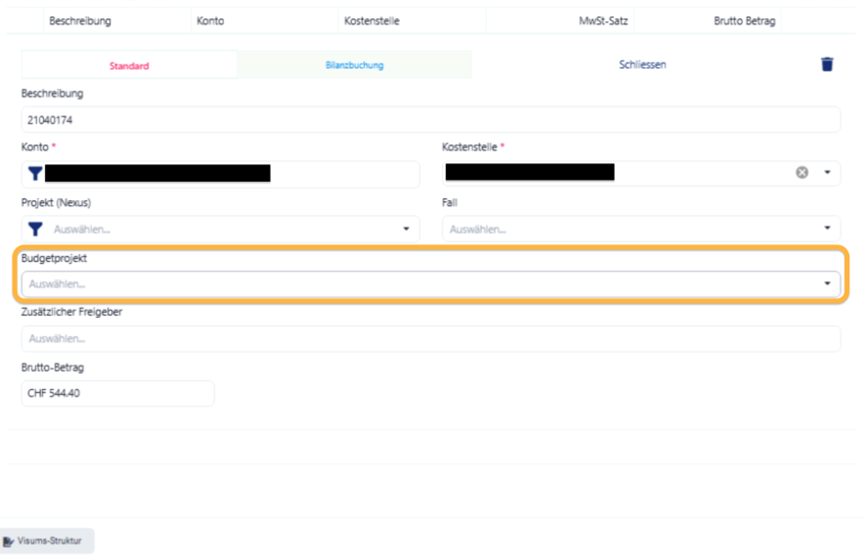This screenshot has height=560, width=864.
Task: Click the Projekt (Nexus) Auswählen field
Action: click(220, 229)
